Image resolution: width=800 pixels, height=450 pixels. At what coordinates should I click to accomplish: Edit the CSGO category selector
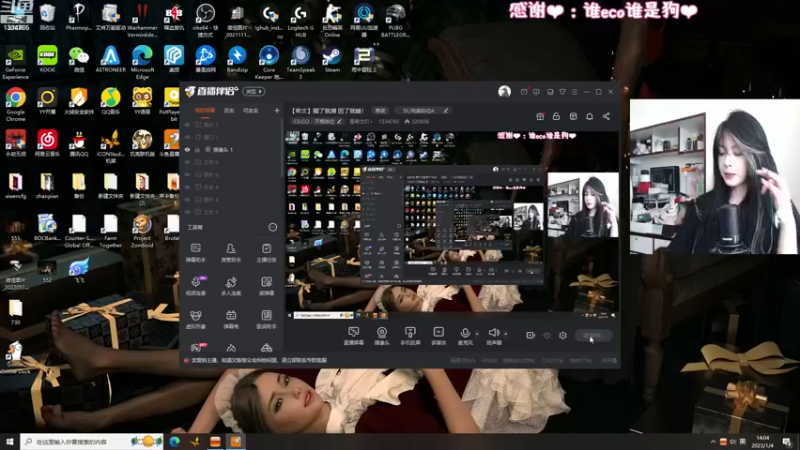(316, 121)
